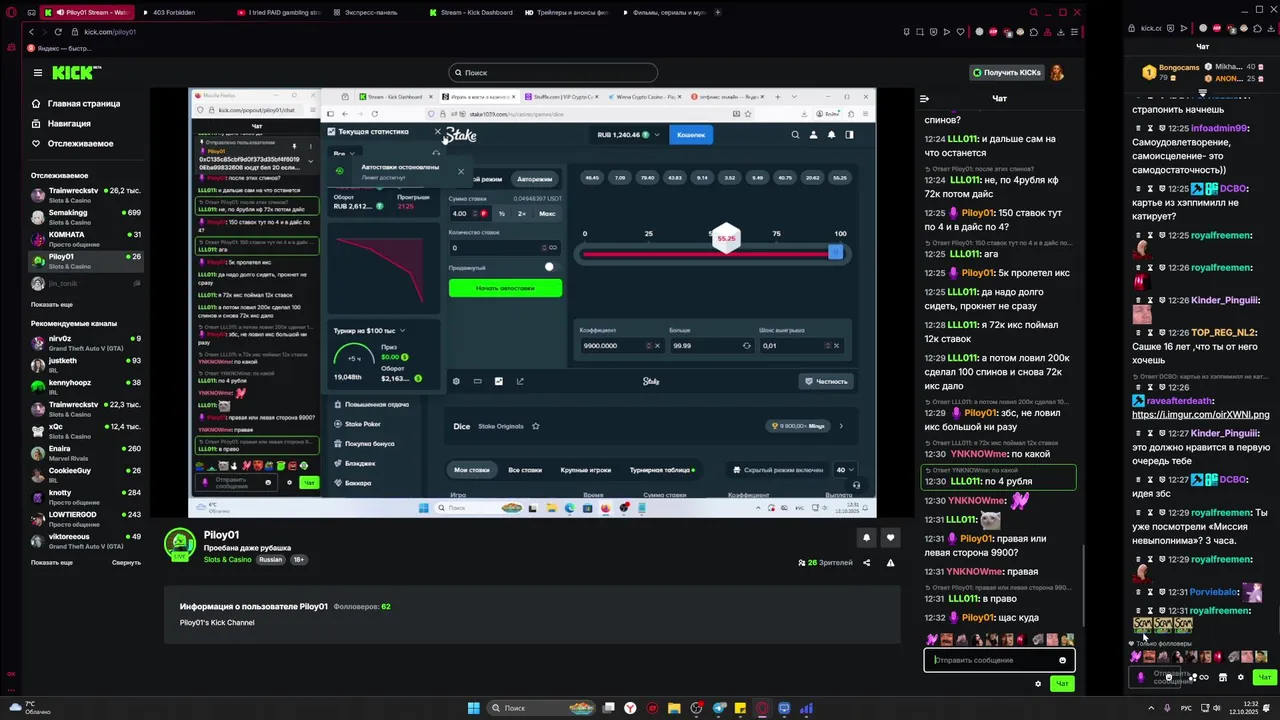Open main chat settings gear
Image resolution: width=1280 pixels, height=720 pixels.
pyautogui.click(x=1038, y=684)
